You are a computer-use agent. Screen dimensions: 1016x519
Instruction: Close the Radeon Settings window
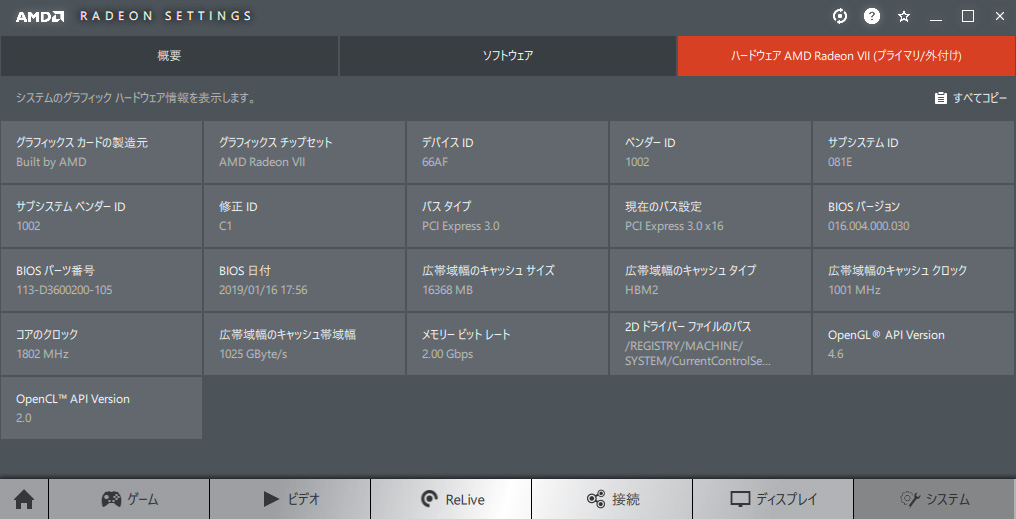click(999, 17)
